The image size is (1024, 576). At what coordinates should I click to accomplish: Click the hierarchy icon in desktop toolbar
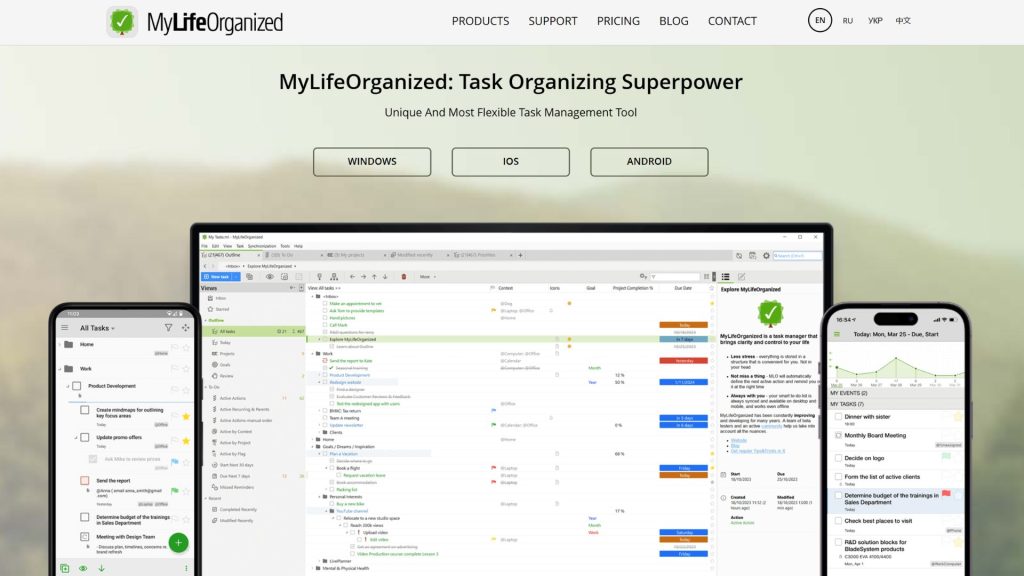334,277
